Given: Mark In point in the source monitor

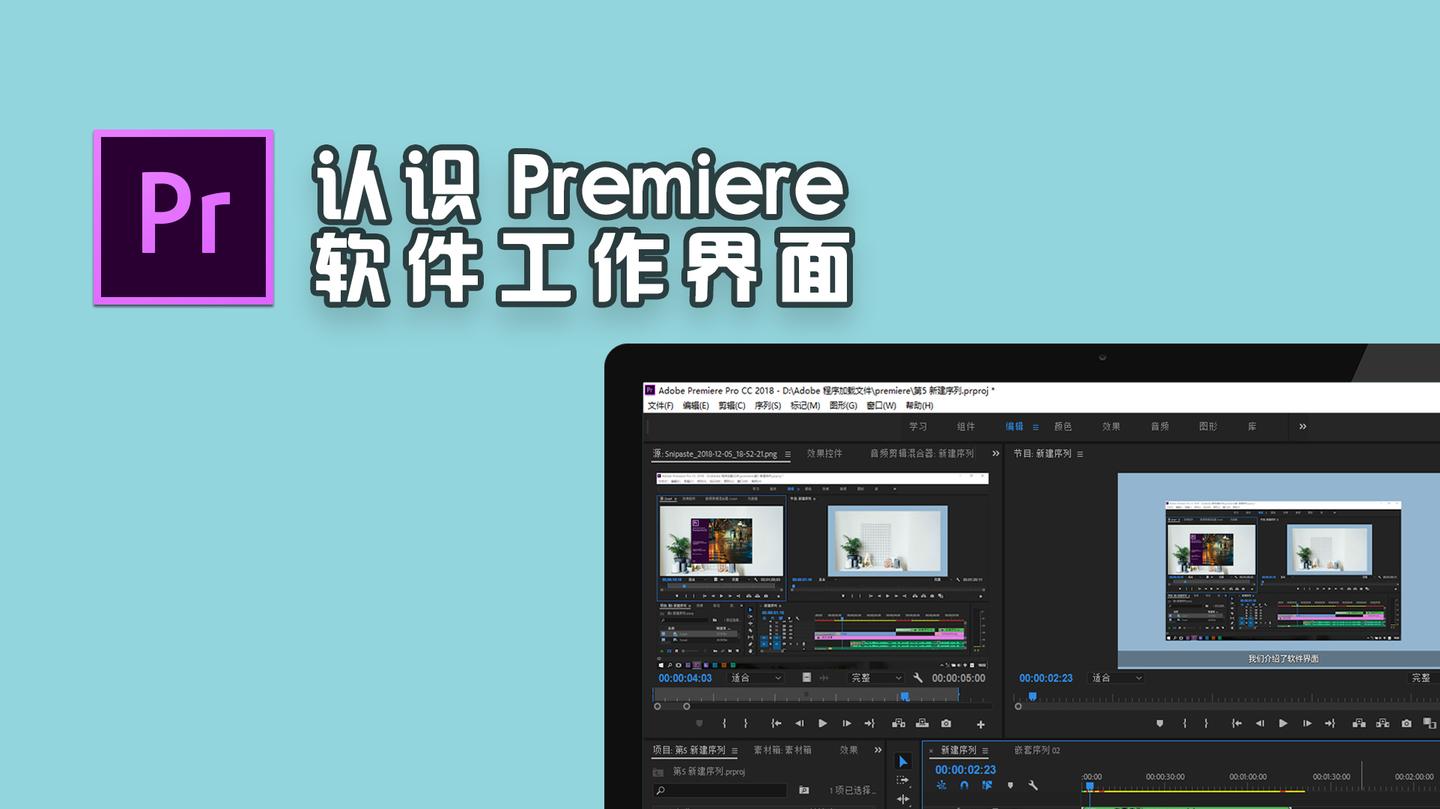Looking at the screenshot, I should 724,723.
